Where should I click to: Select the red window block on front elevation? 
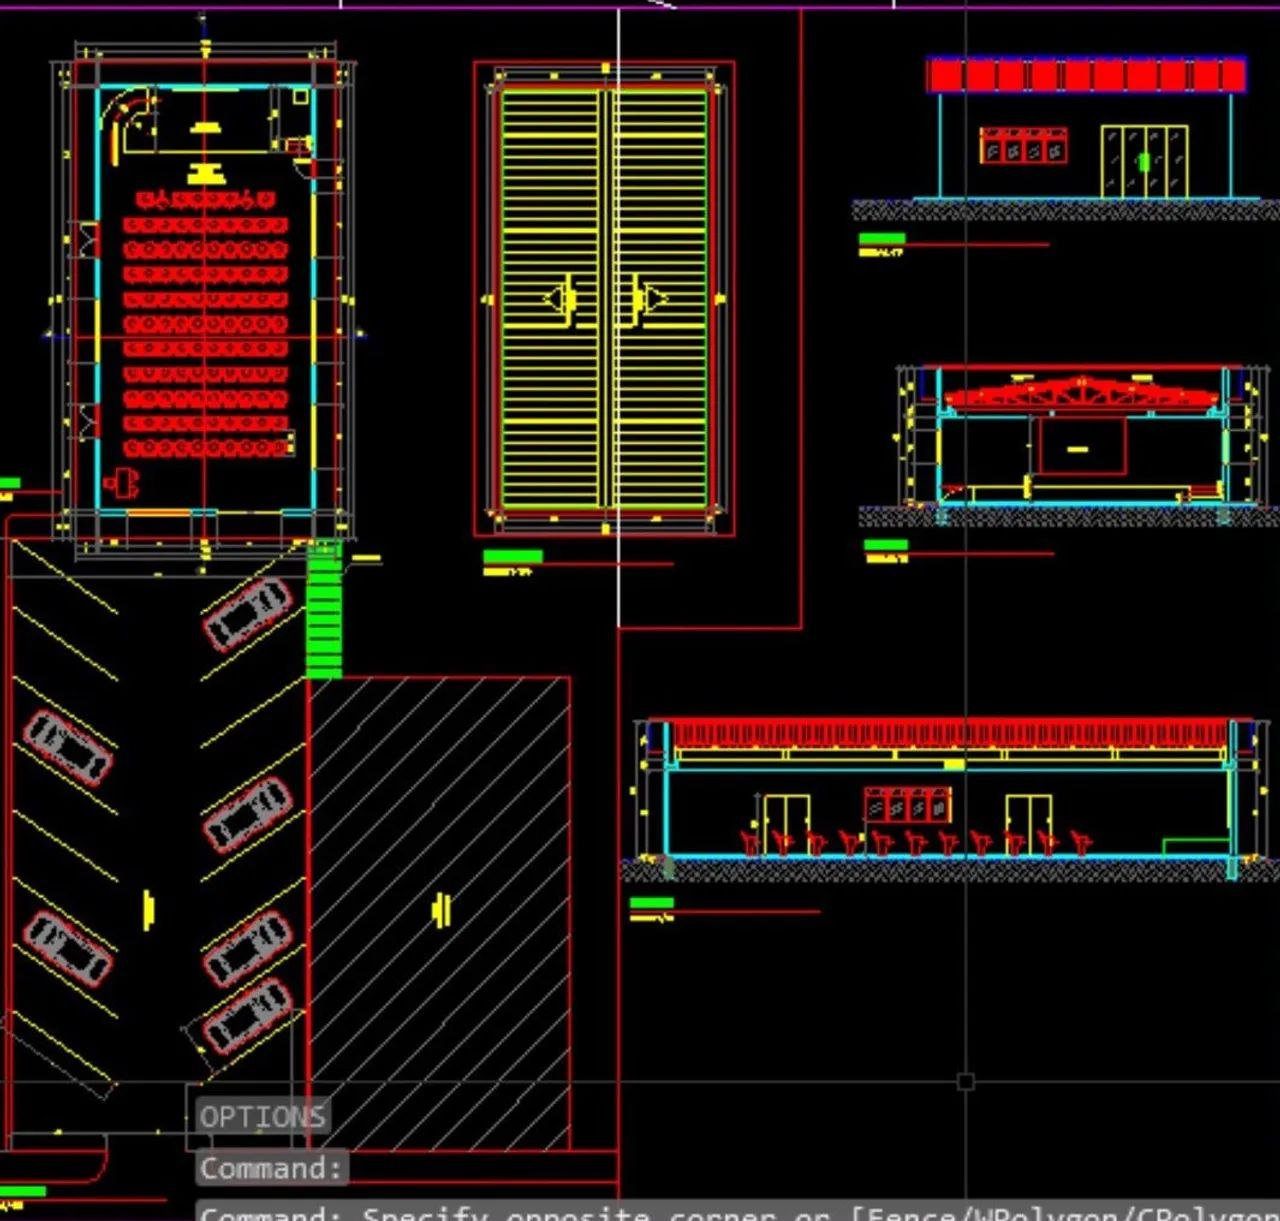tap(1023, 146)
